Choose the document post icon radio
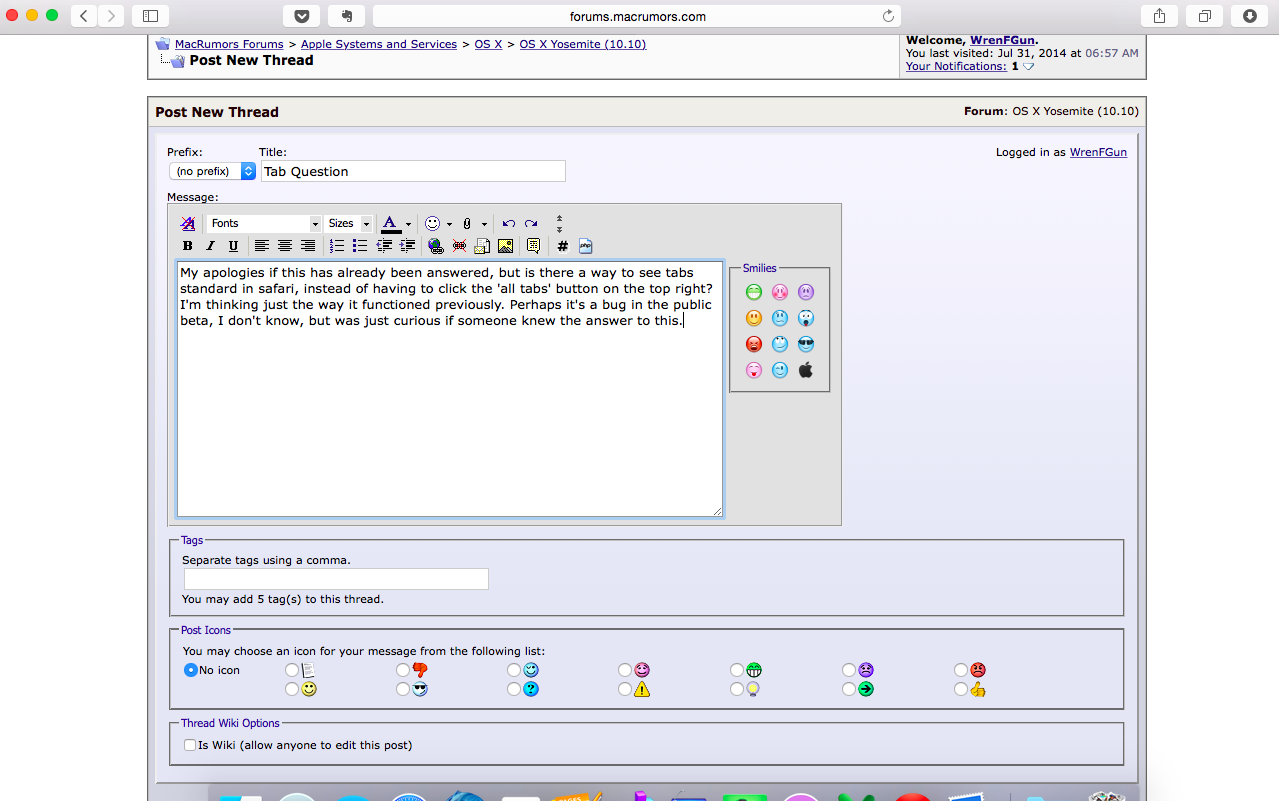Viewport: 1279px width, 801px height. click(x=292, y=670)
